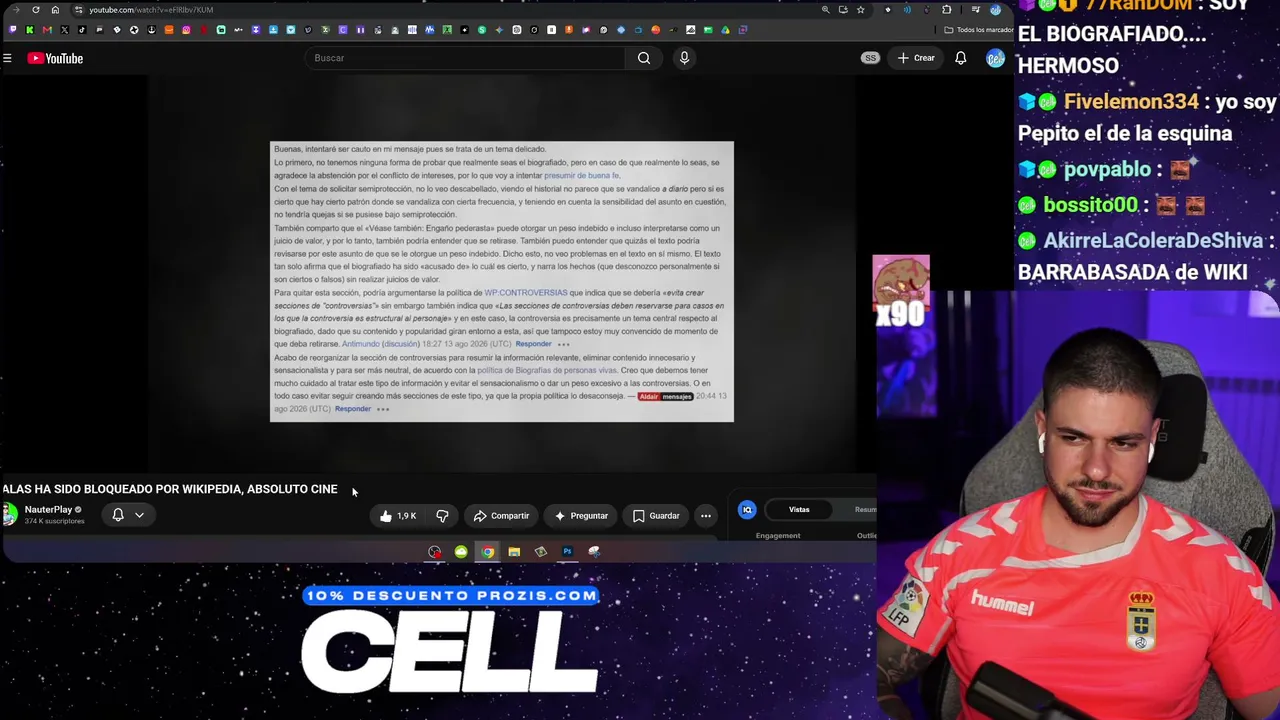
Task: Open the File Explorer taskbar icon
Action: click(x=514, y=552)
